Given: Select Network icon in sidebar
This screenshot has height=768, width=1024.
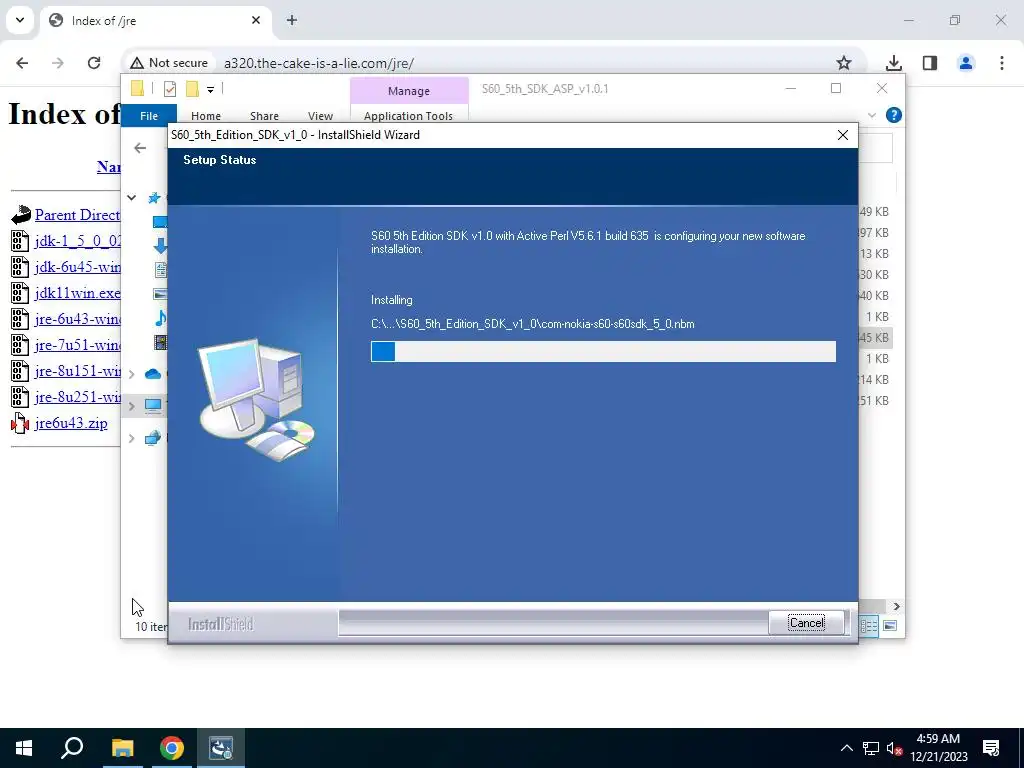Looking at the screenshot, I should click(x=153, y=438).
